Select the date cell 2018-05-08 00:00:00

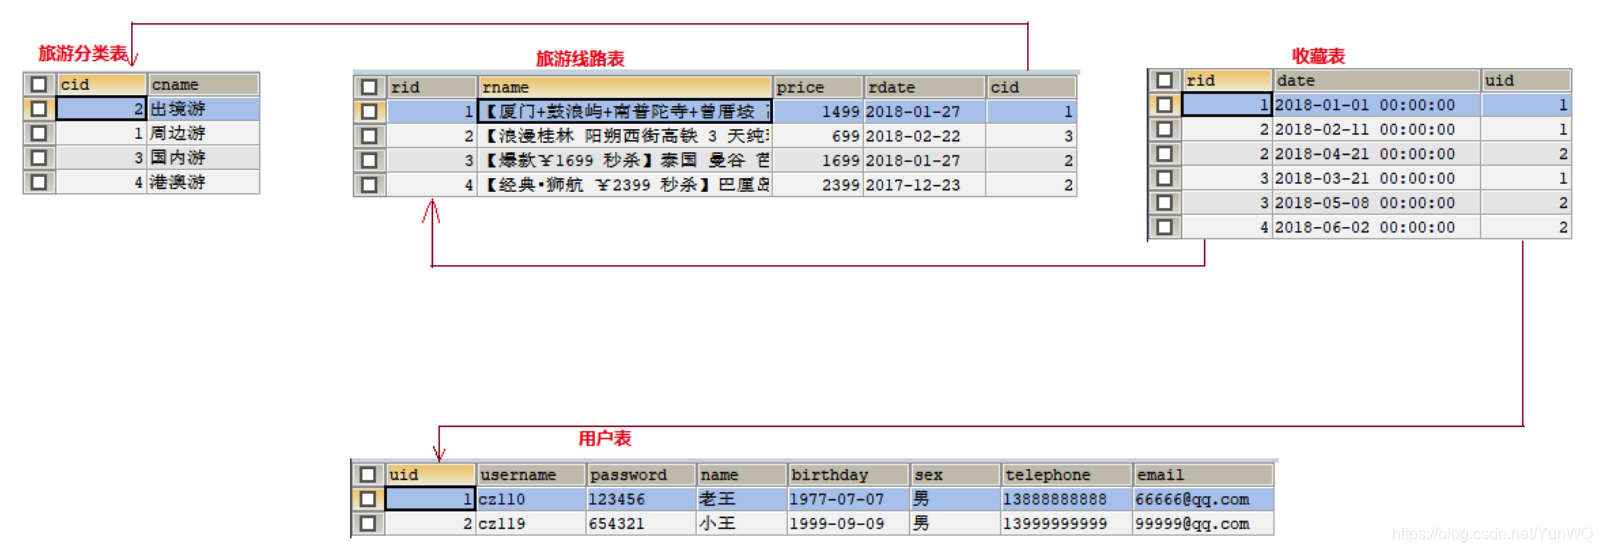click(x=1376, y=203)
